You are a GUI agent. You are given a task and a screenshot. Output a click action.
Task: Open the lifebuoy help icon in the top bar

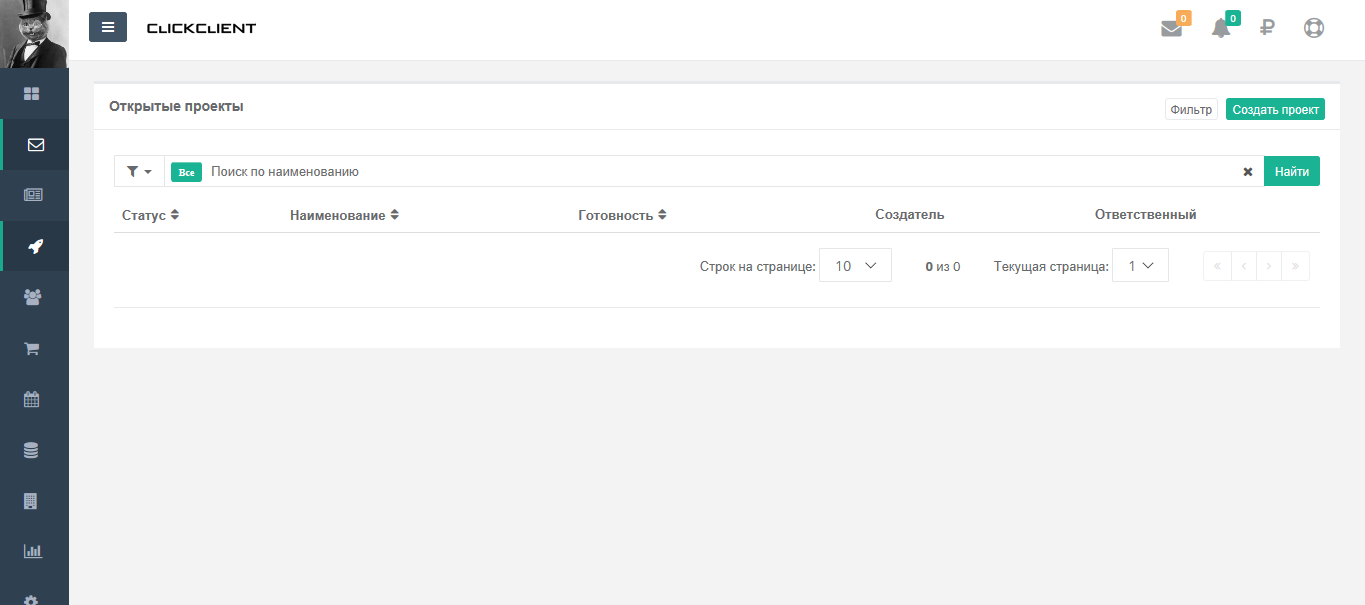(1314, 28)
